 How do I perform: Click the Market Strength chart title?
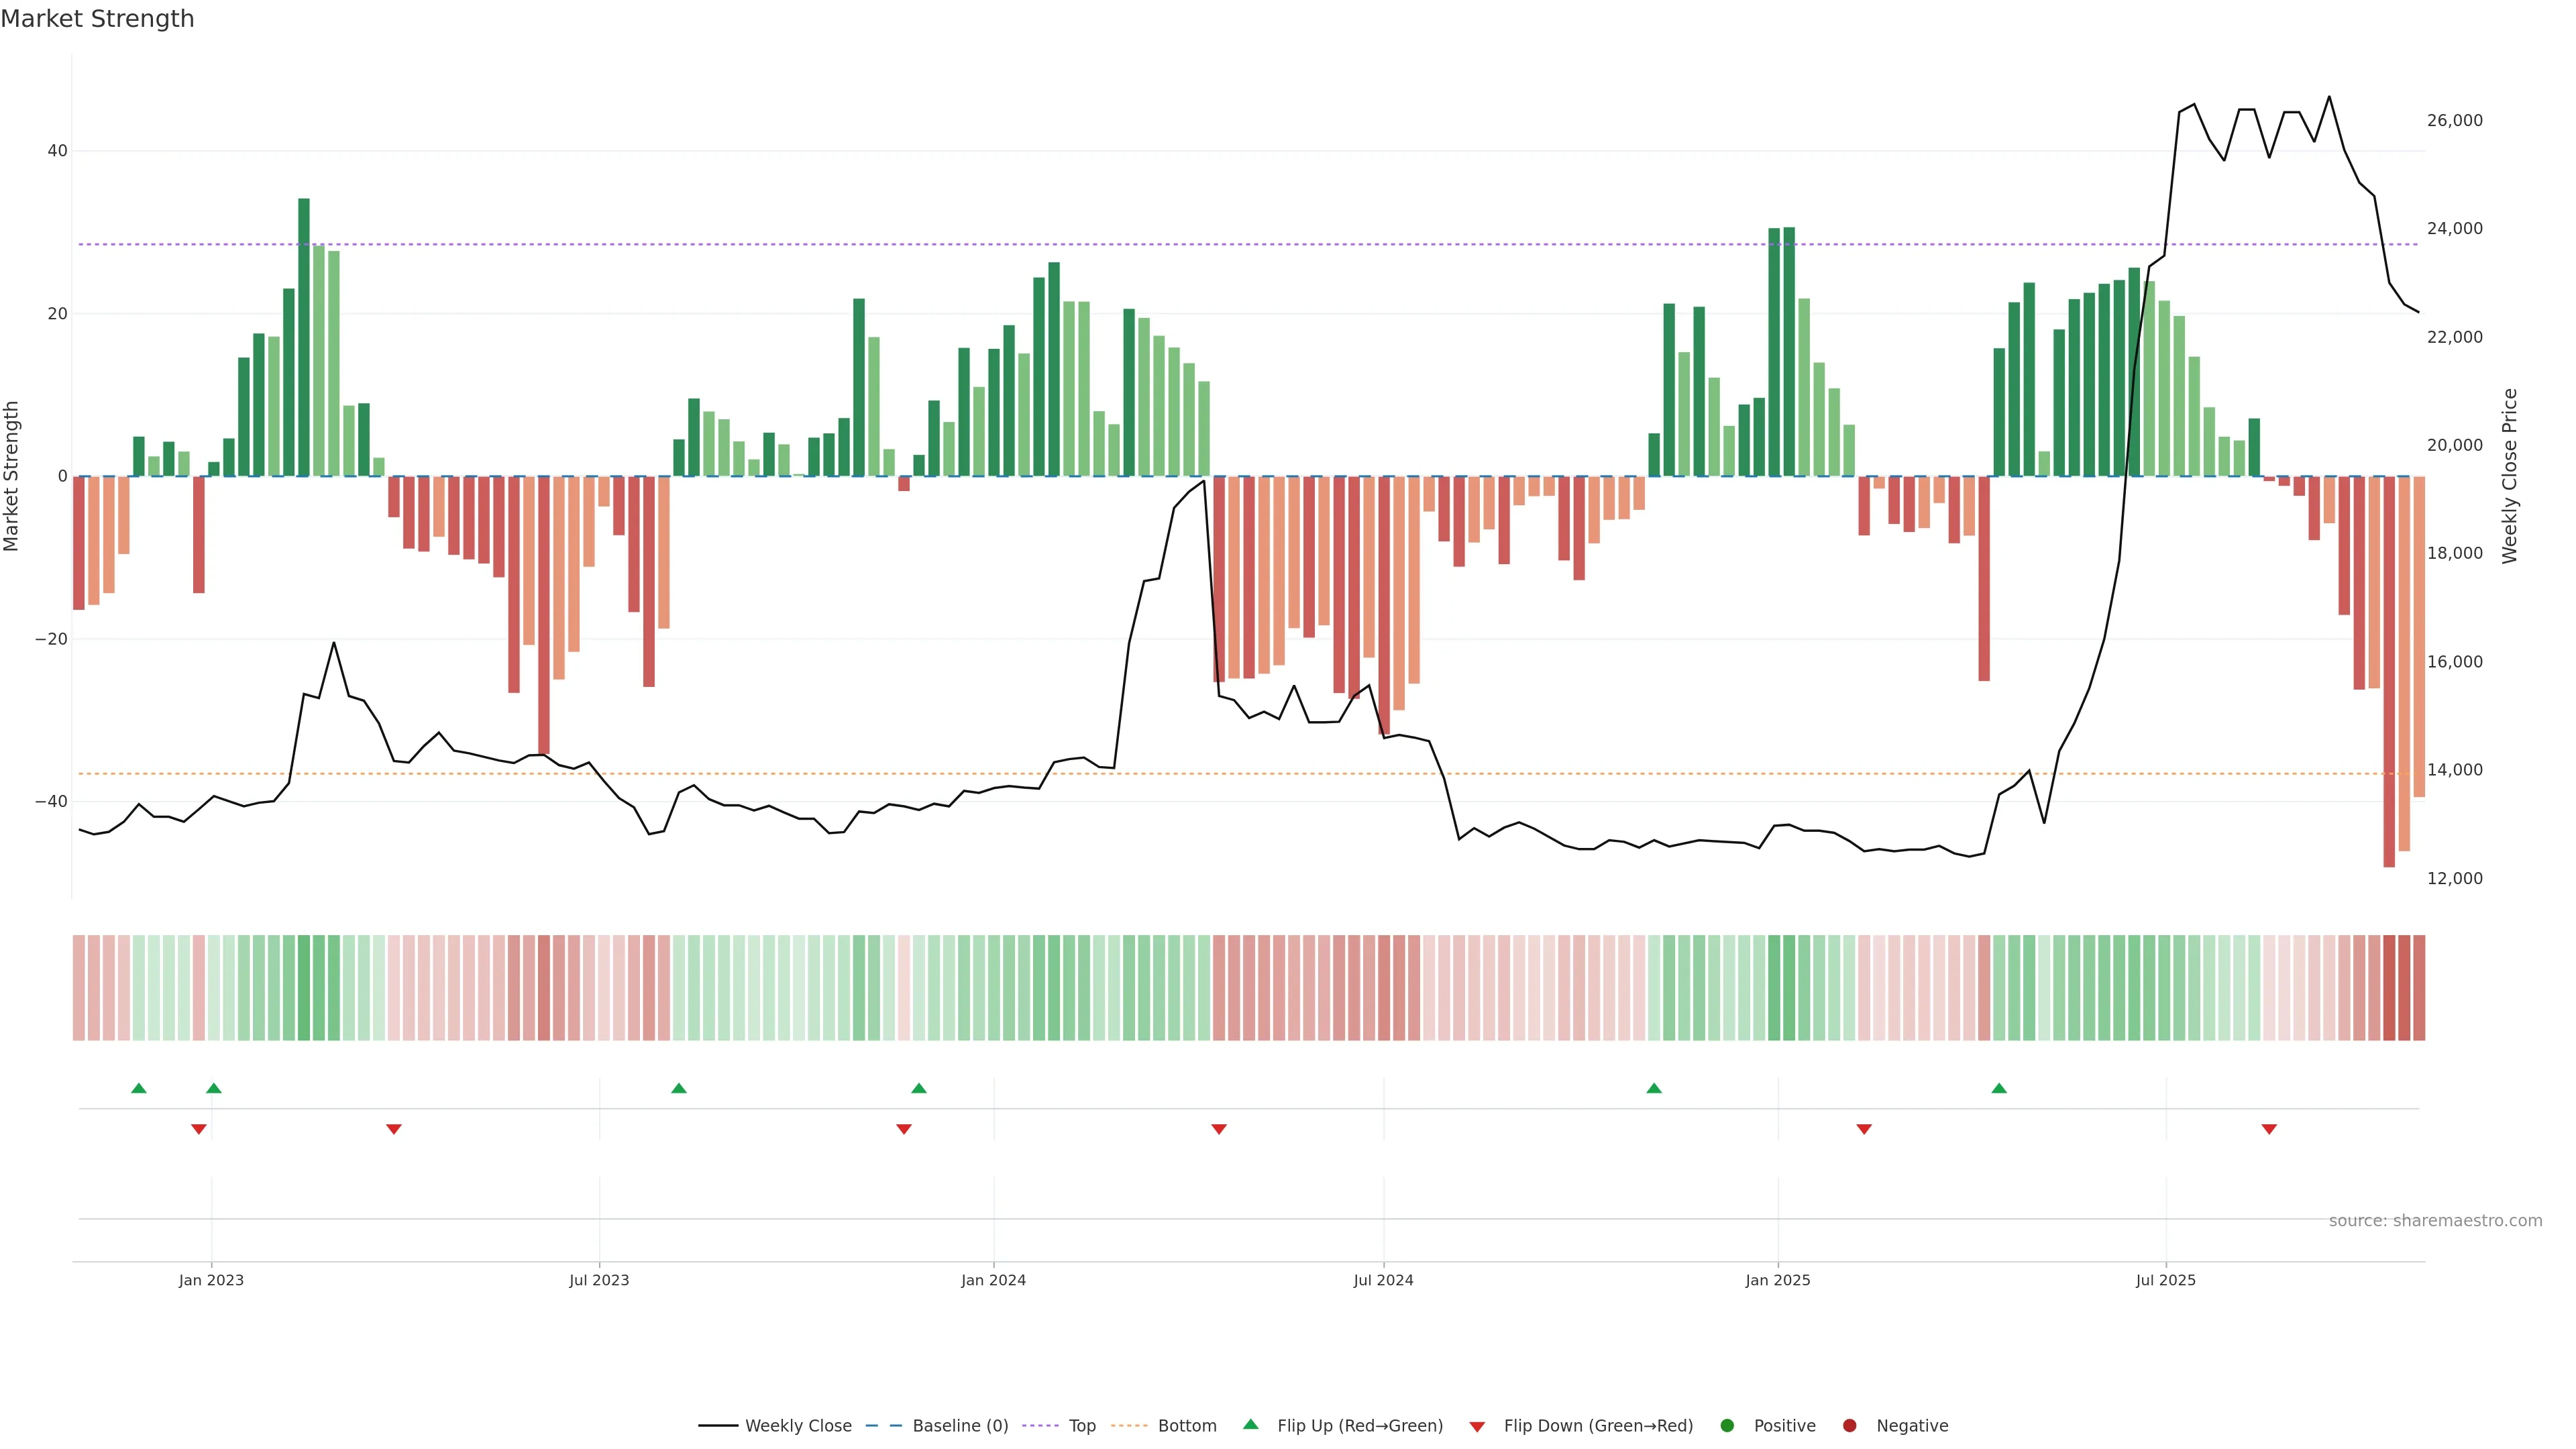click(x=97, y=19)
